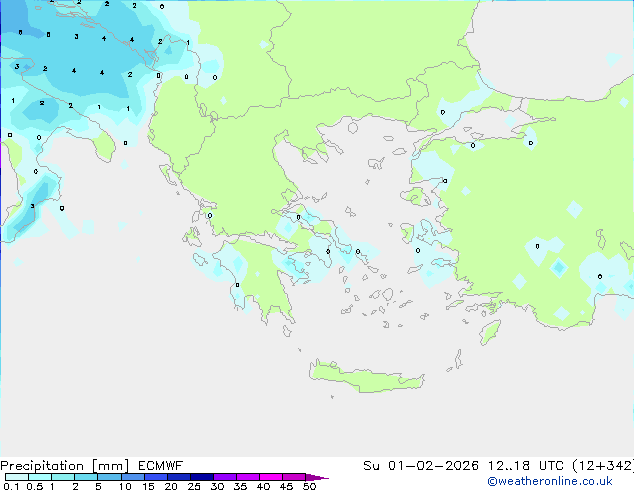Click the '0.5' legend scale label
Image resolution: width=634 pixels, height=490 pixels.
pos(35,486)
